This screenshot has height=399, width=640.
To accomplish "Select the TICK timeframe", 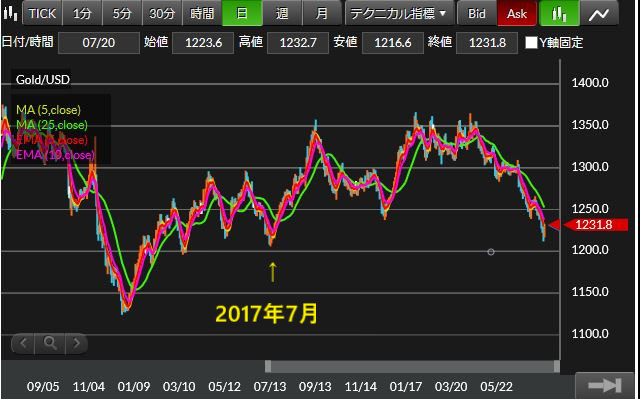I will [42, 13].
